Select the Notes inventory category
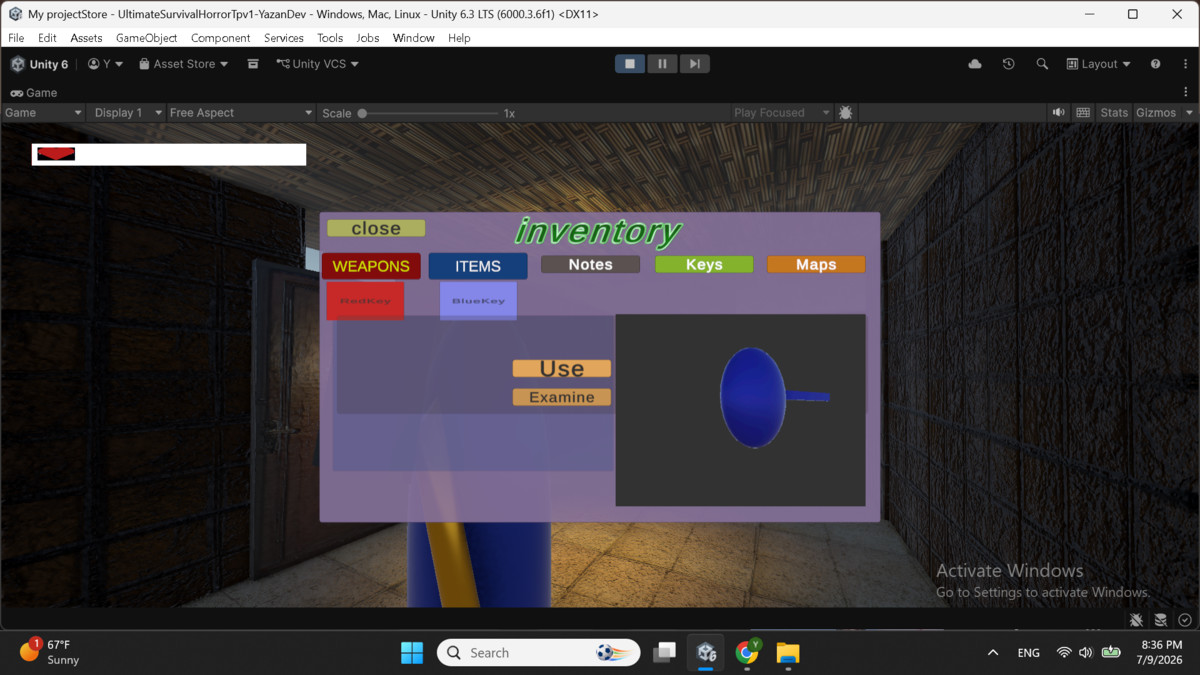Screen dimensions: 1200x675 [590, 265]
